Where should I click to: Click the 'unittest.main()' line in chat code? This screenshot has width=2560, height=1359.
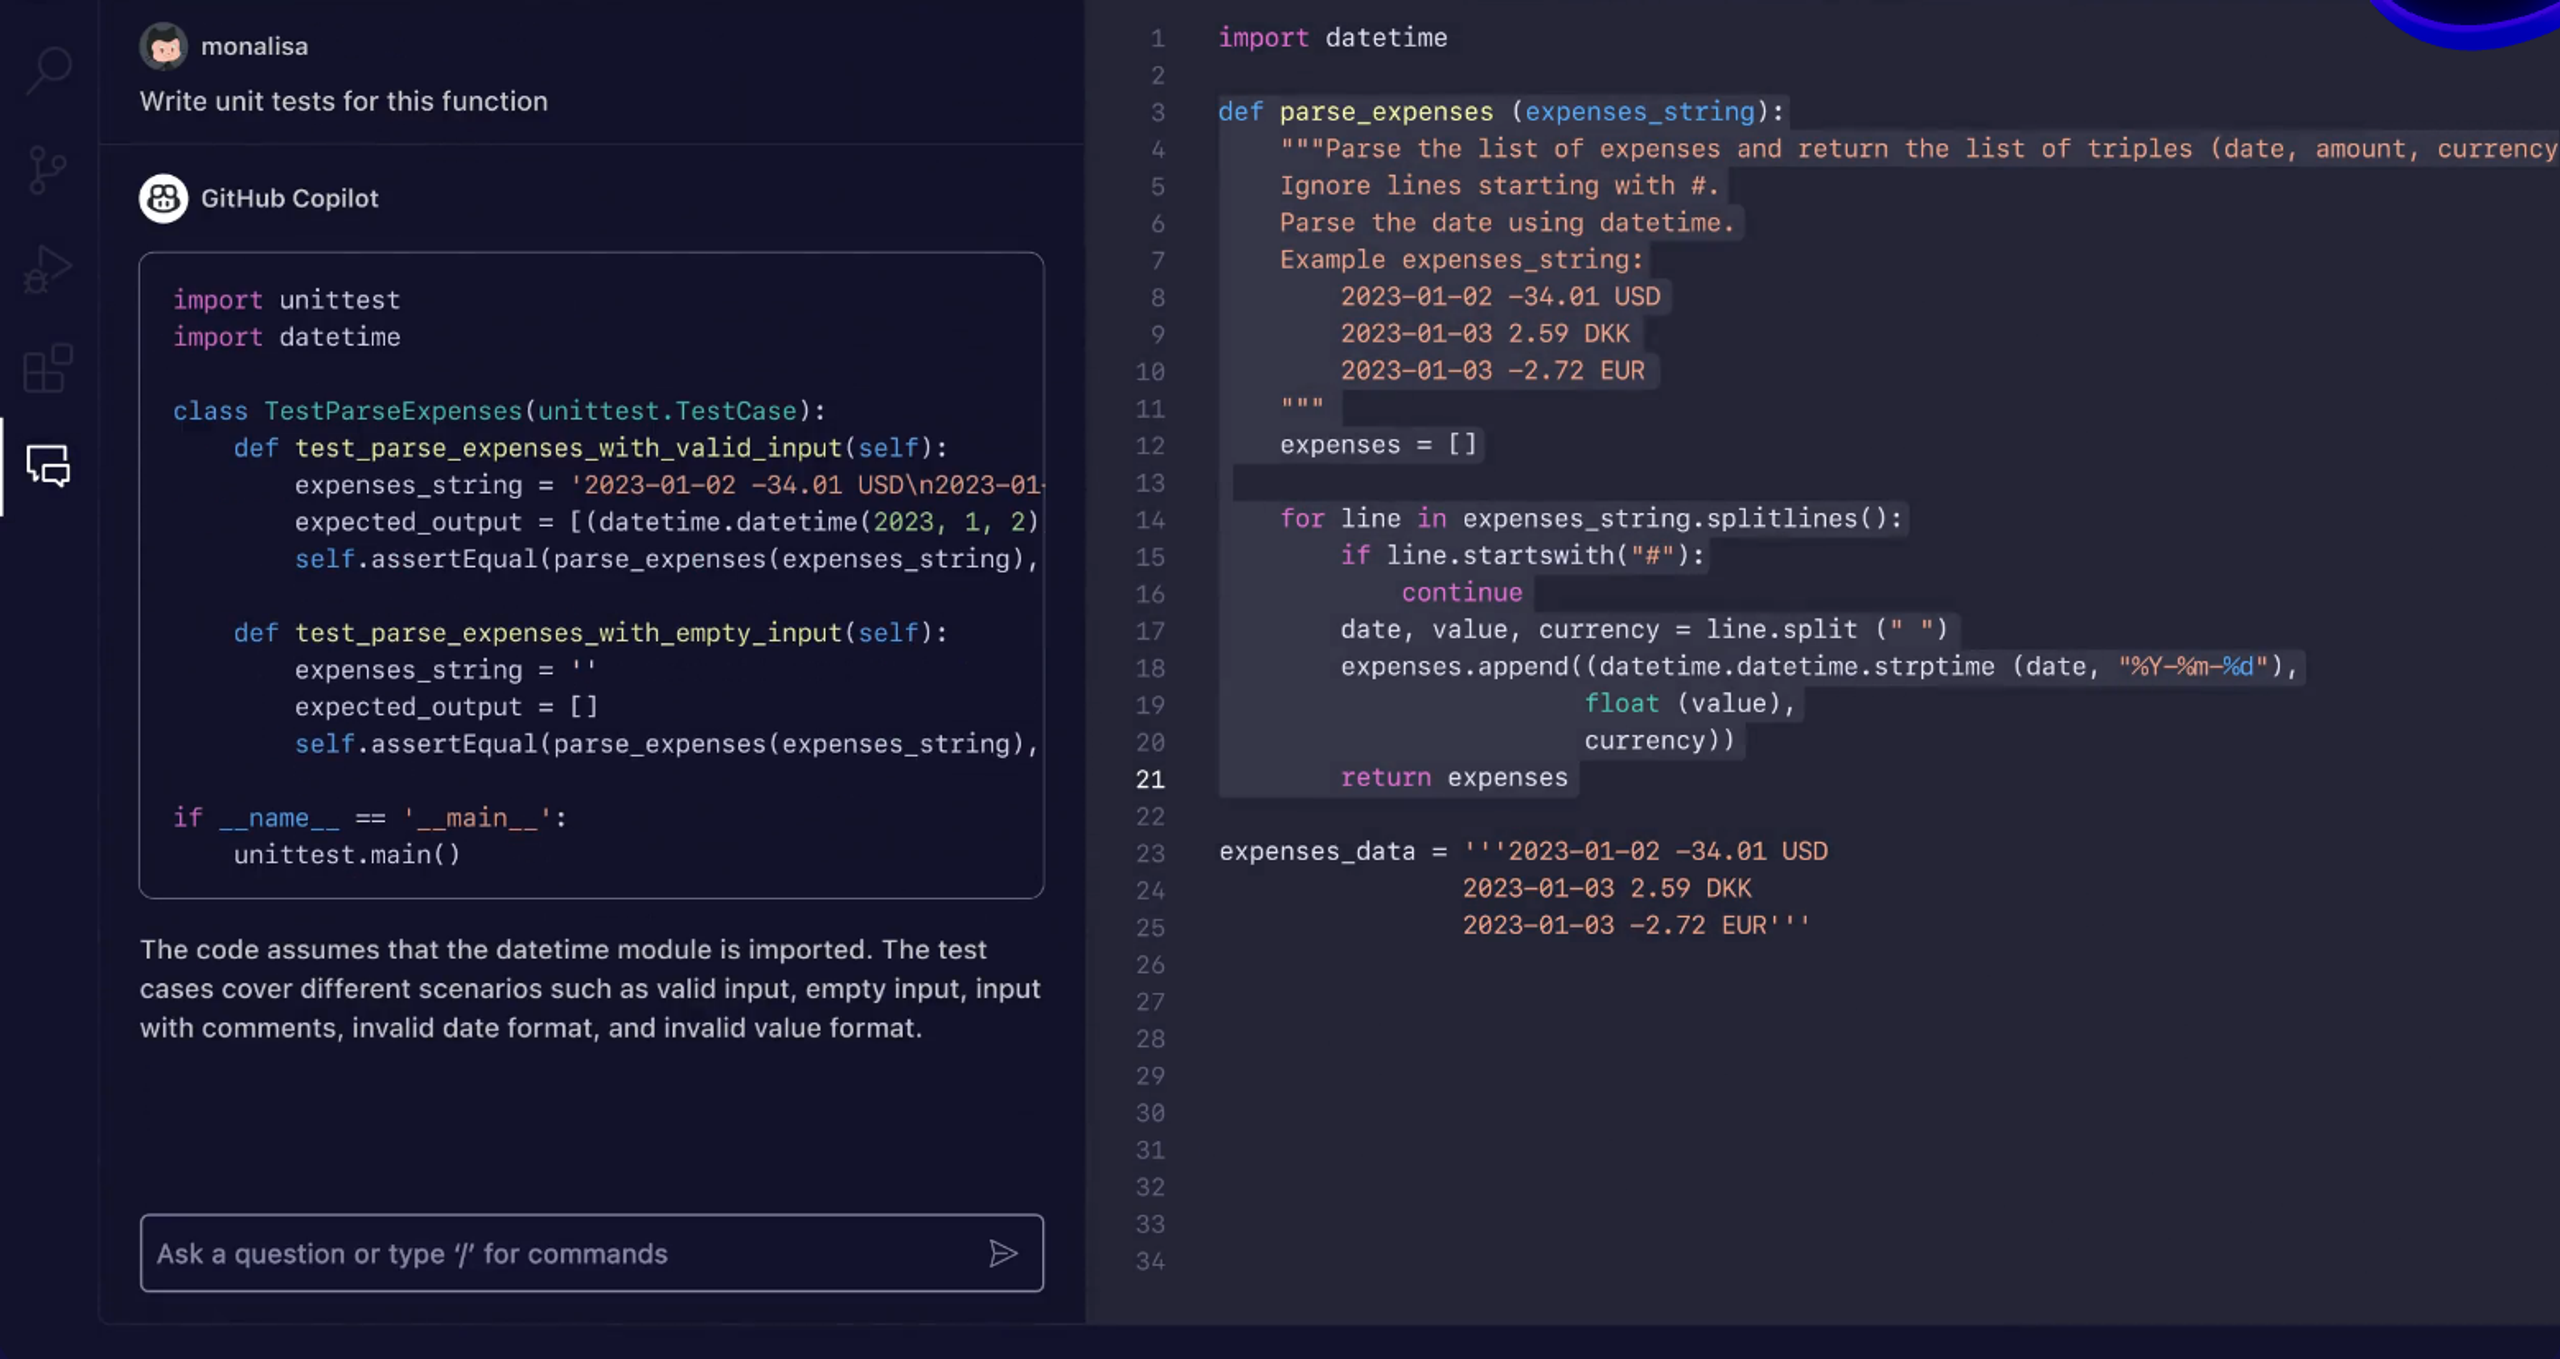346,855
